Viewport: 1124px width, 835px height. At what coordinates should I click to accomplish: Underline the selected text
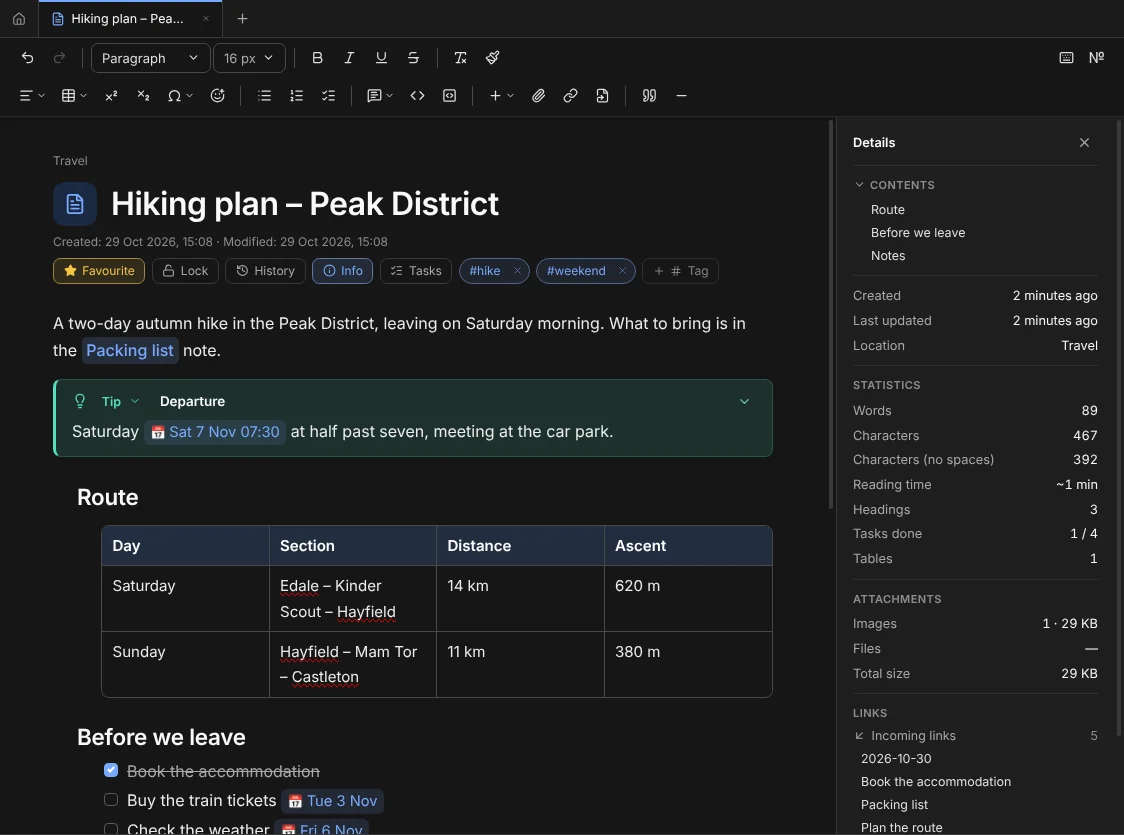click(381, 58)
